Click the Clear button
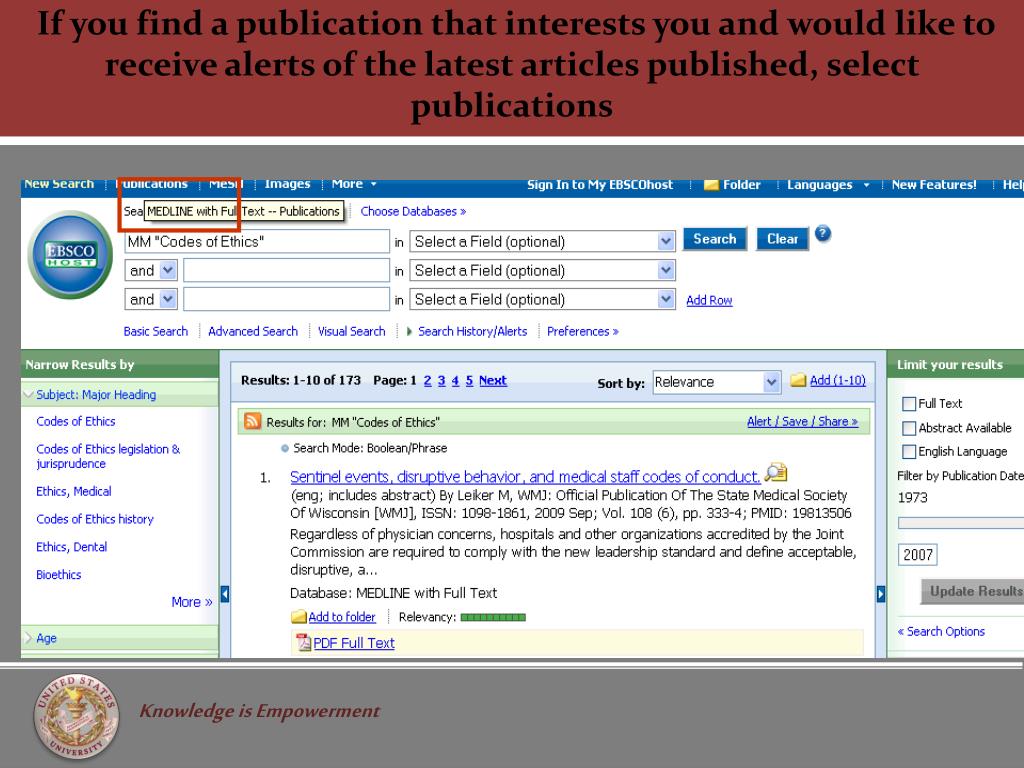The height and width of the screenshot is (768, 1024). pos(782,239)
